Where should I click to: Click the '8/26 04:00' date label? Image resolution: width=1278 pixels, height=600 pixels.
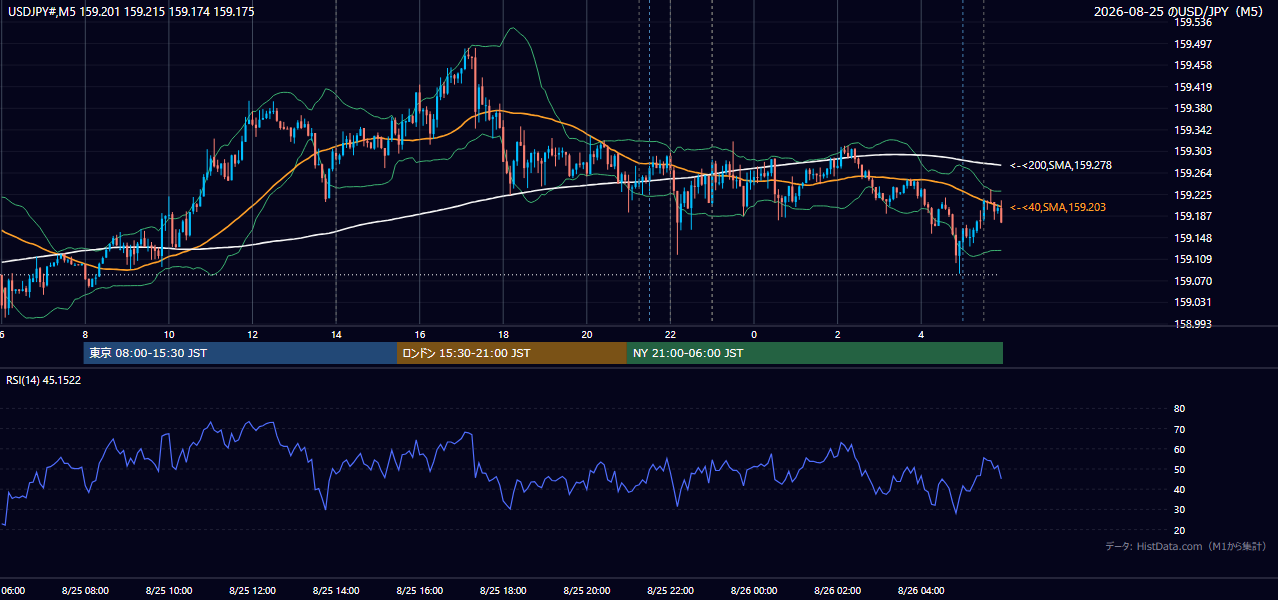pos(921,591)
